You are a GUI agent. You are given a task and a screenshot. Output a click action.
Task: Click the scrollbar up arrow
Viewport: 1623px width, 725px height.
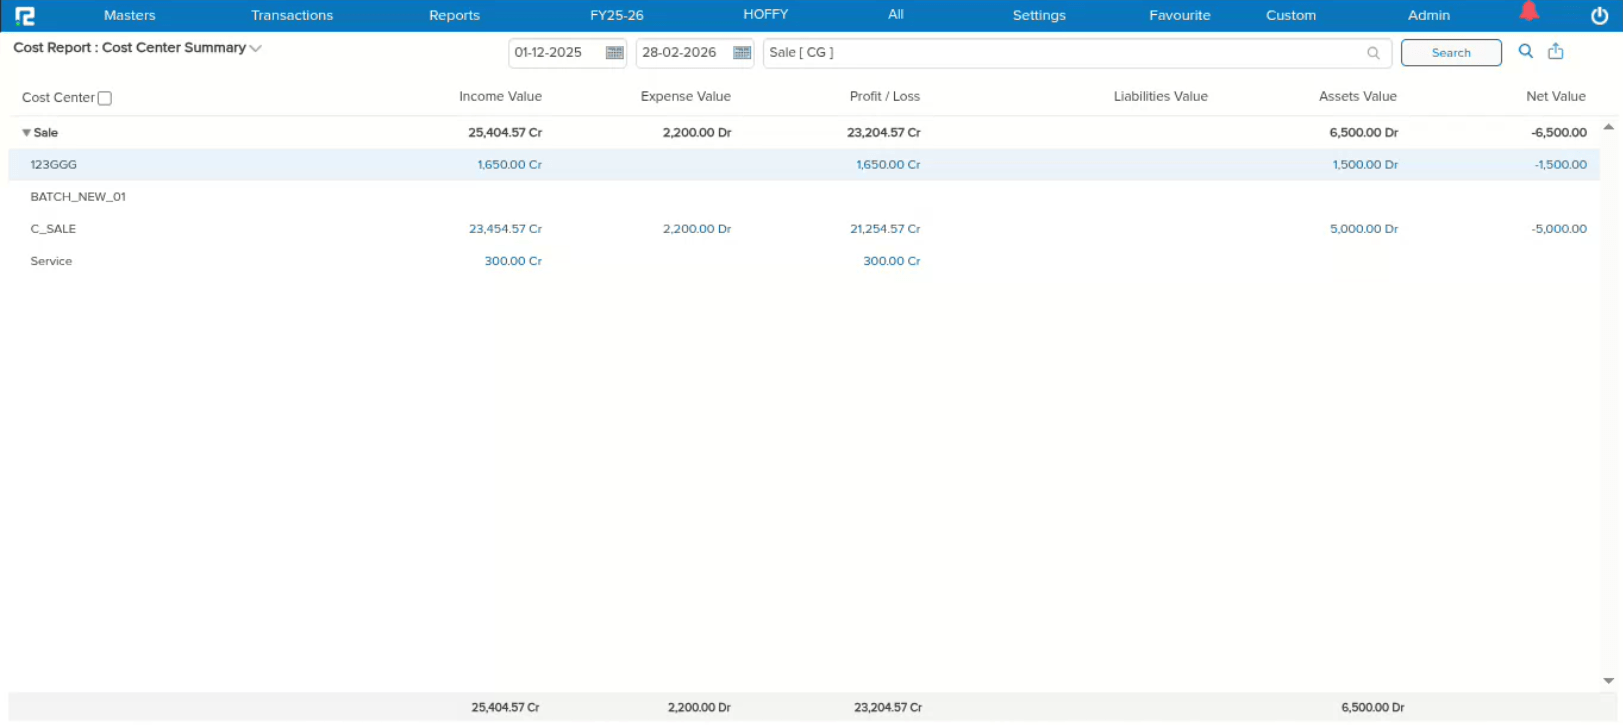click(1608, 127)
